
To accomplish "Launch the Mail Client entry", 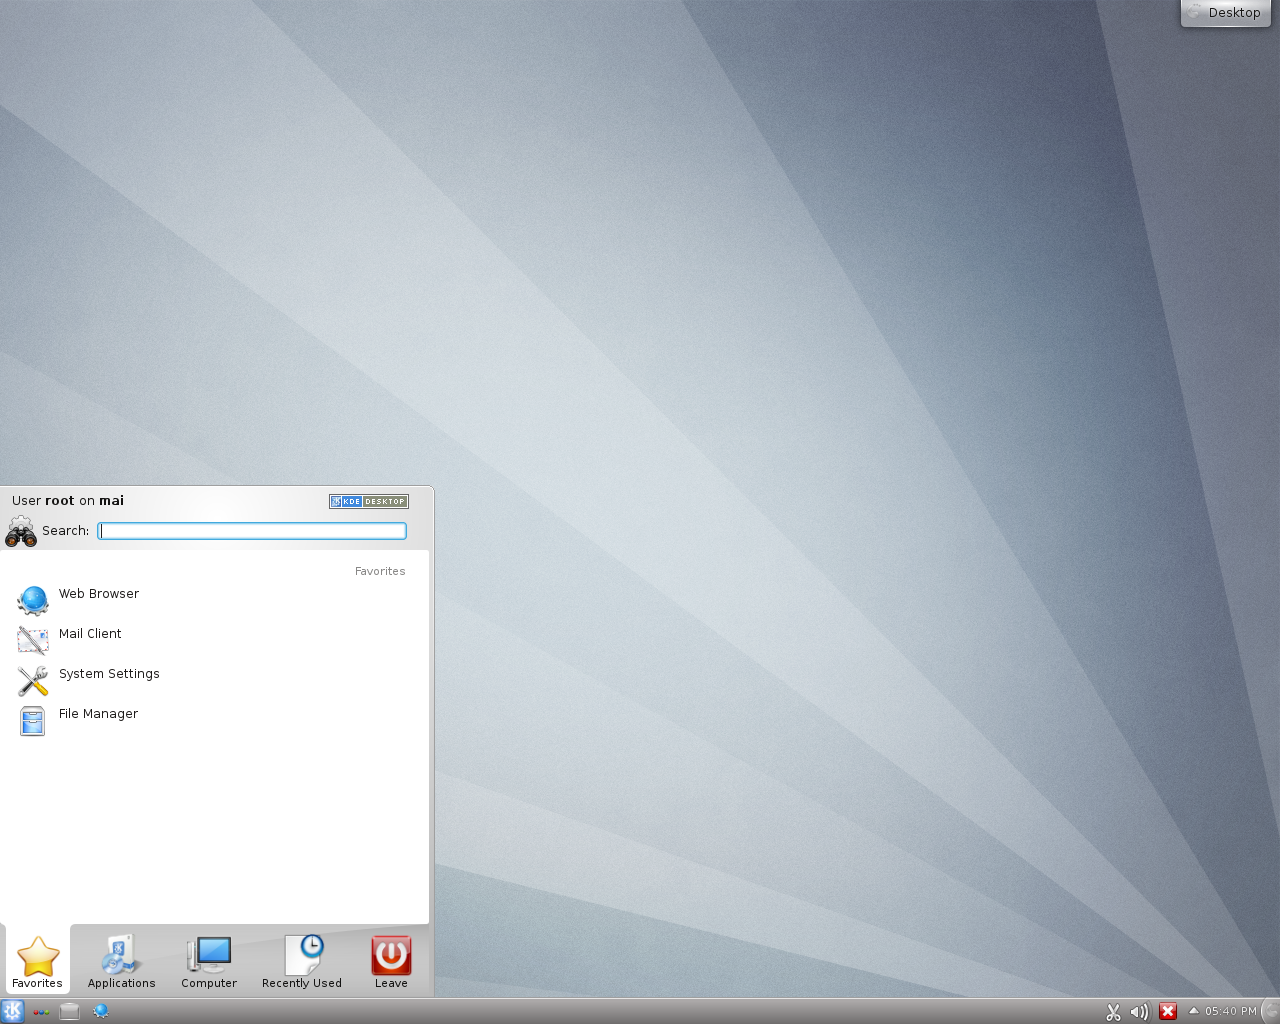I will click(90, 635).
